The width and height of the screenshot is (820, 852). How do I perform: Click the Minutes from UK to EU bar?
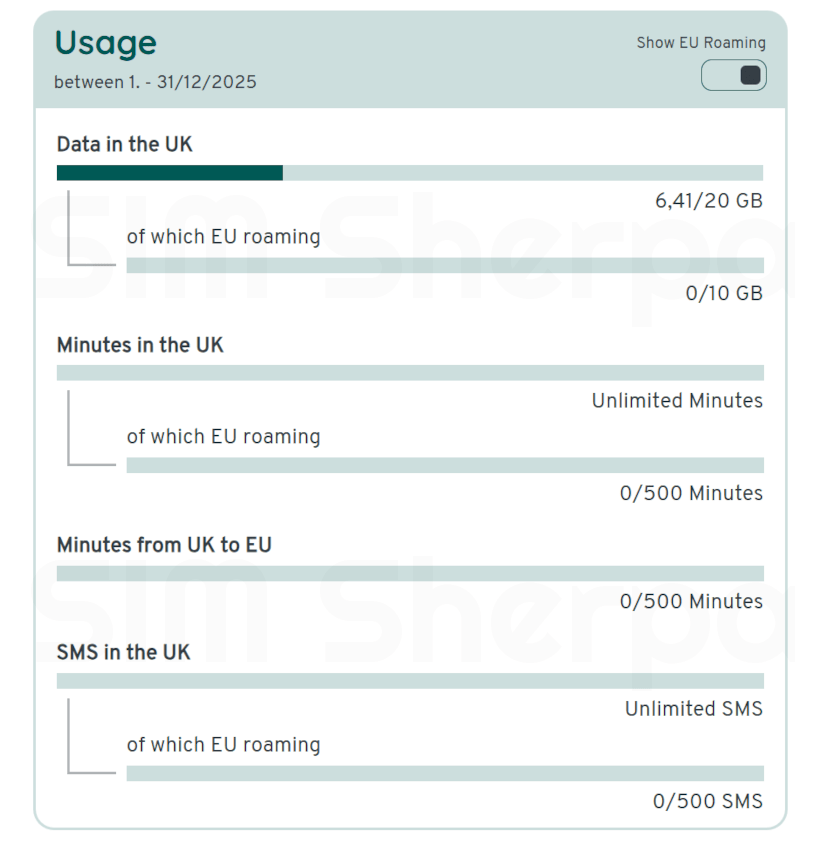pyautogui.click(x=410, y=572)
